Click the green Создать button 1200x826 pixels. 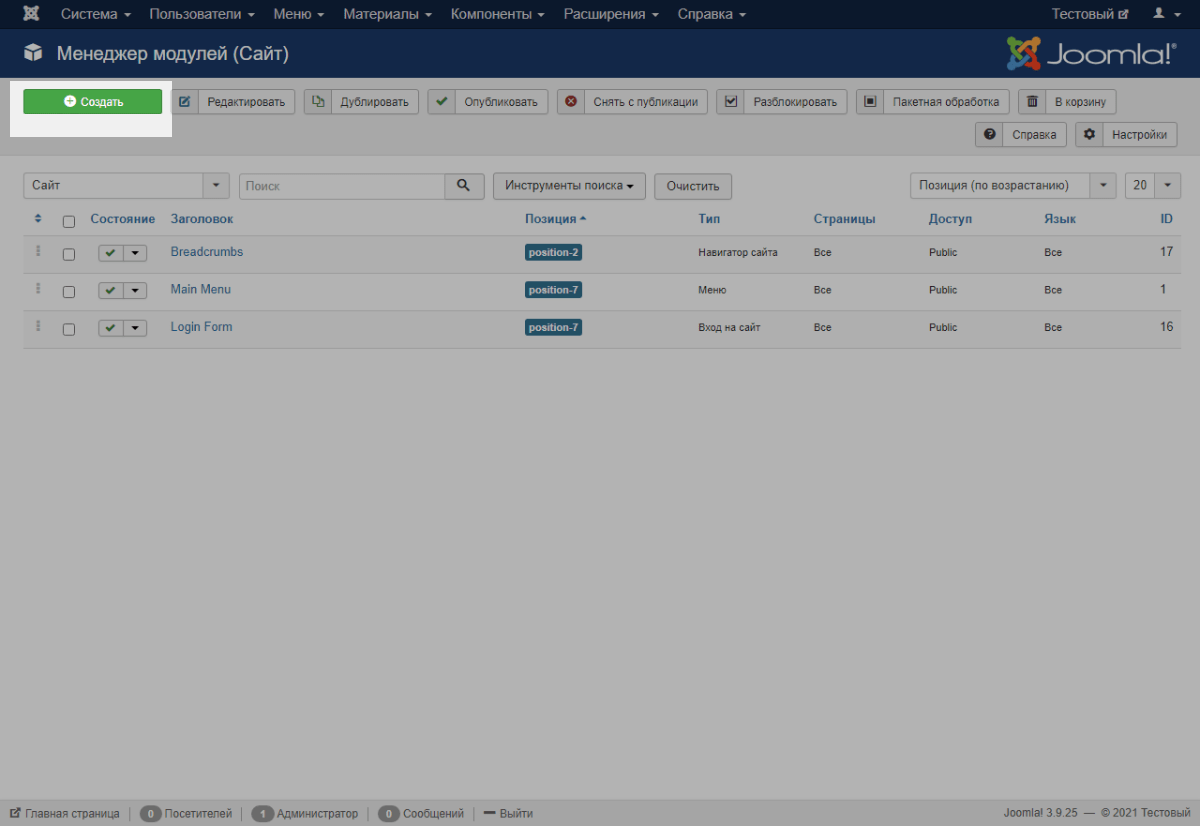(92, 102)
